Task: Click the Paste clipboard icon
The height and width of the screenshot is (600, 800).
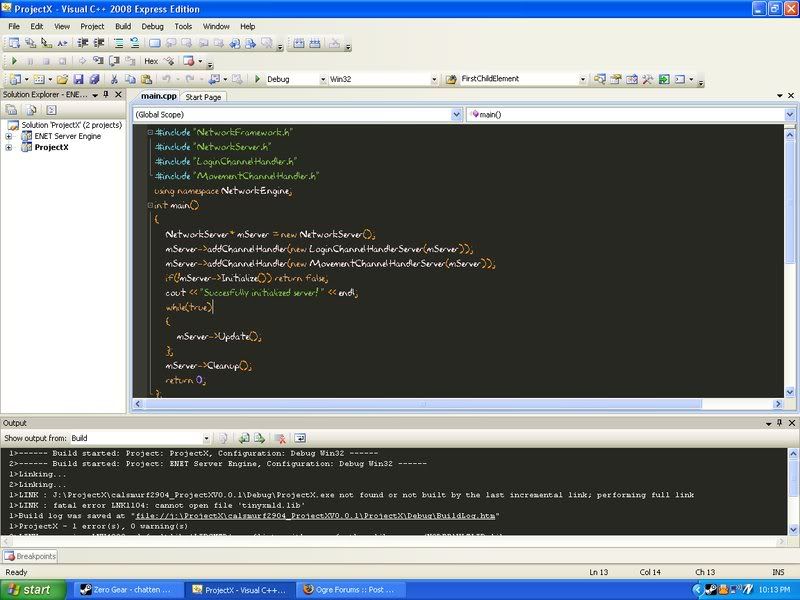Action: (x=146, y=79)
